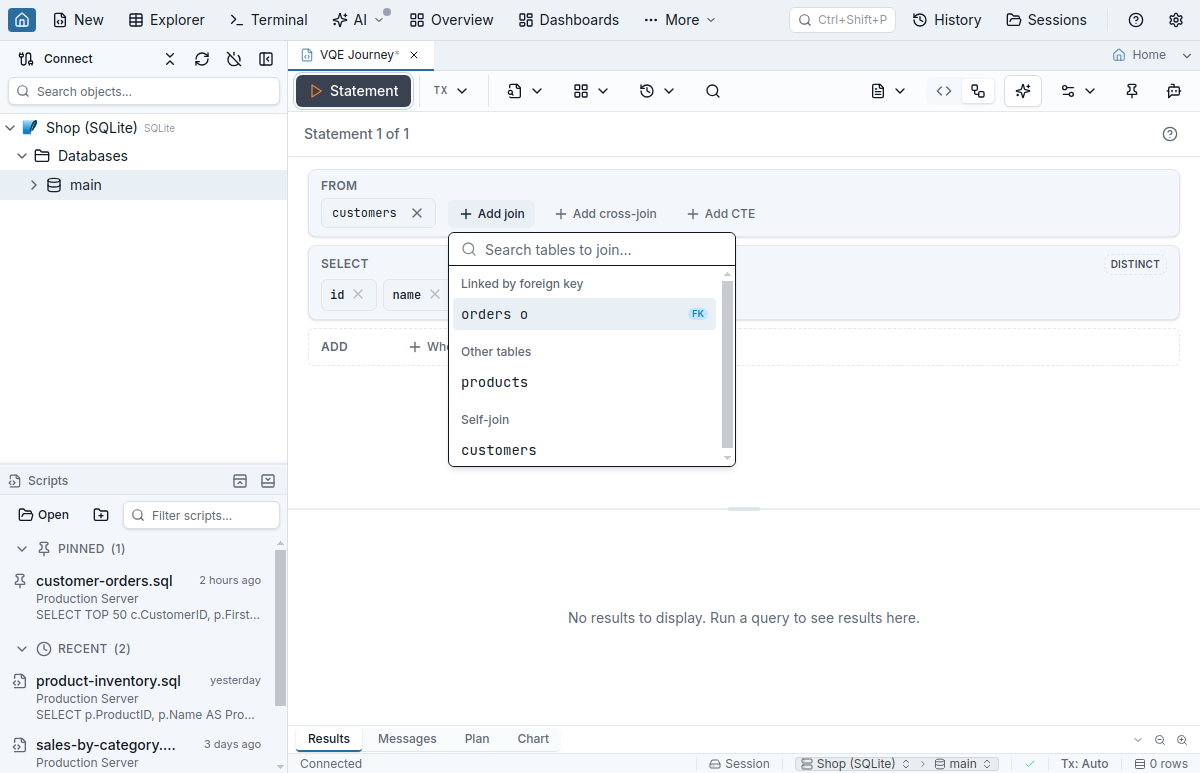
Task: Switch to the Plan tab
Action: (x=477, y=739)
